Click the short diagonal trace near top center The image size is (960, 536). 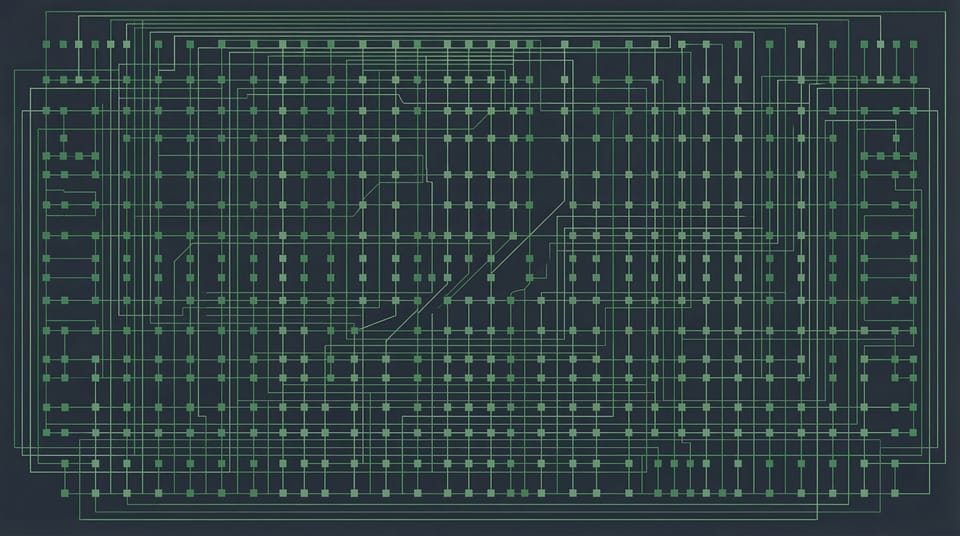coord(480,122)
